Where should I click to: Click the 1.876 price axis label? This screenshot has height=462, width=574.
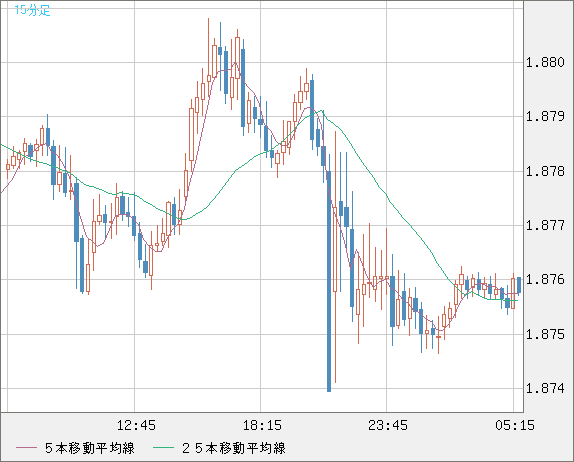click(x=545, y=280)
